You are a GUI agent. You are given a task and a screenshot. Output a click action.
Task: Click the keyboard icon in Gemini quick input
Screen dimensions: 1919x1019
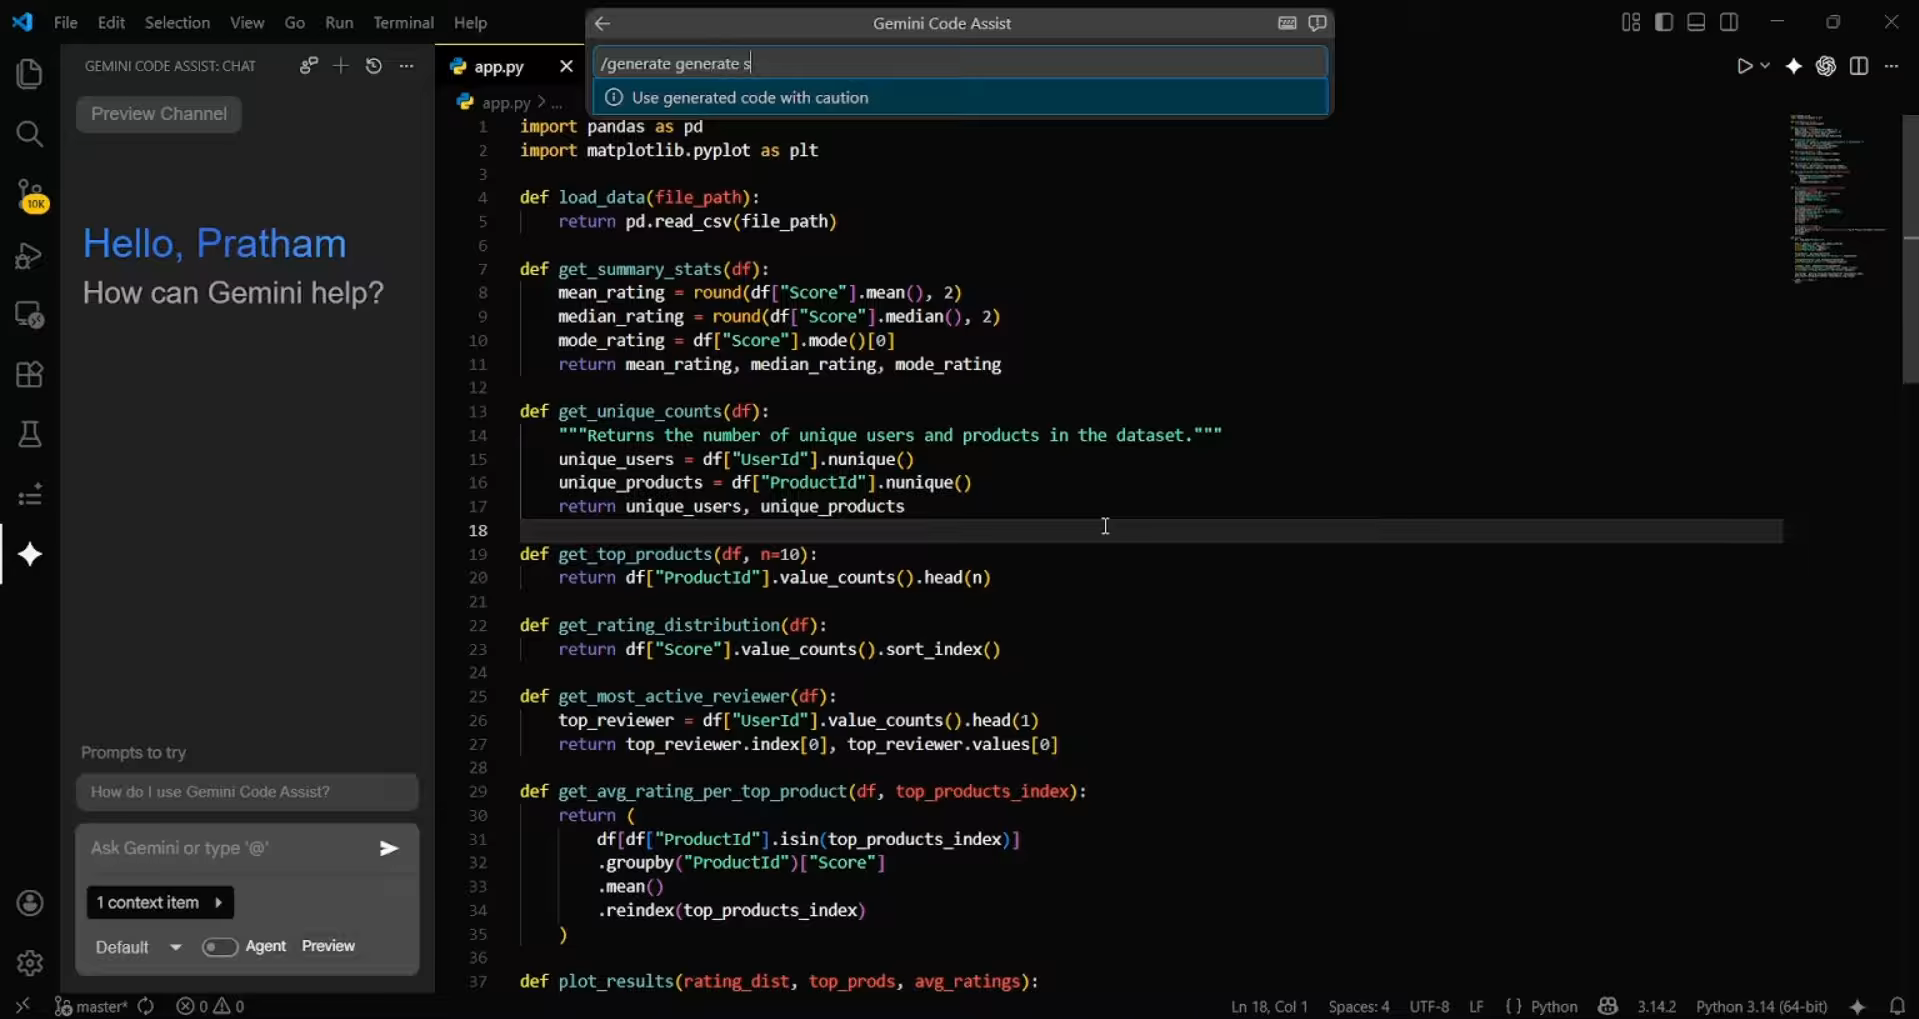(1287, 23)
